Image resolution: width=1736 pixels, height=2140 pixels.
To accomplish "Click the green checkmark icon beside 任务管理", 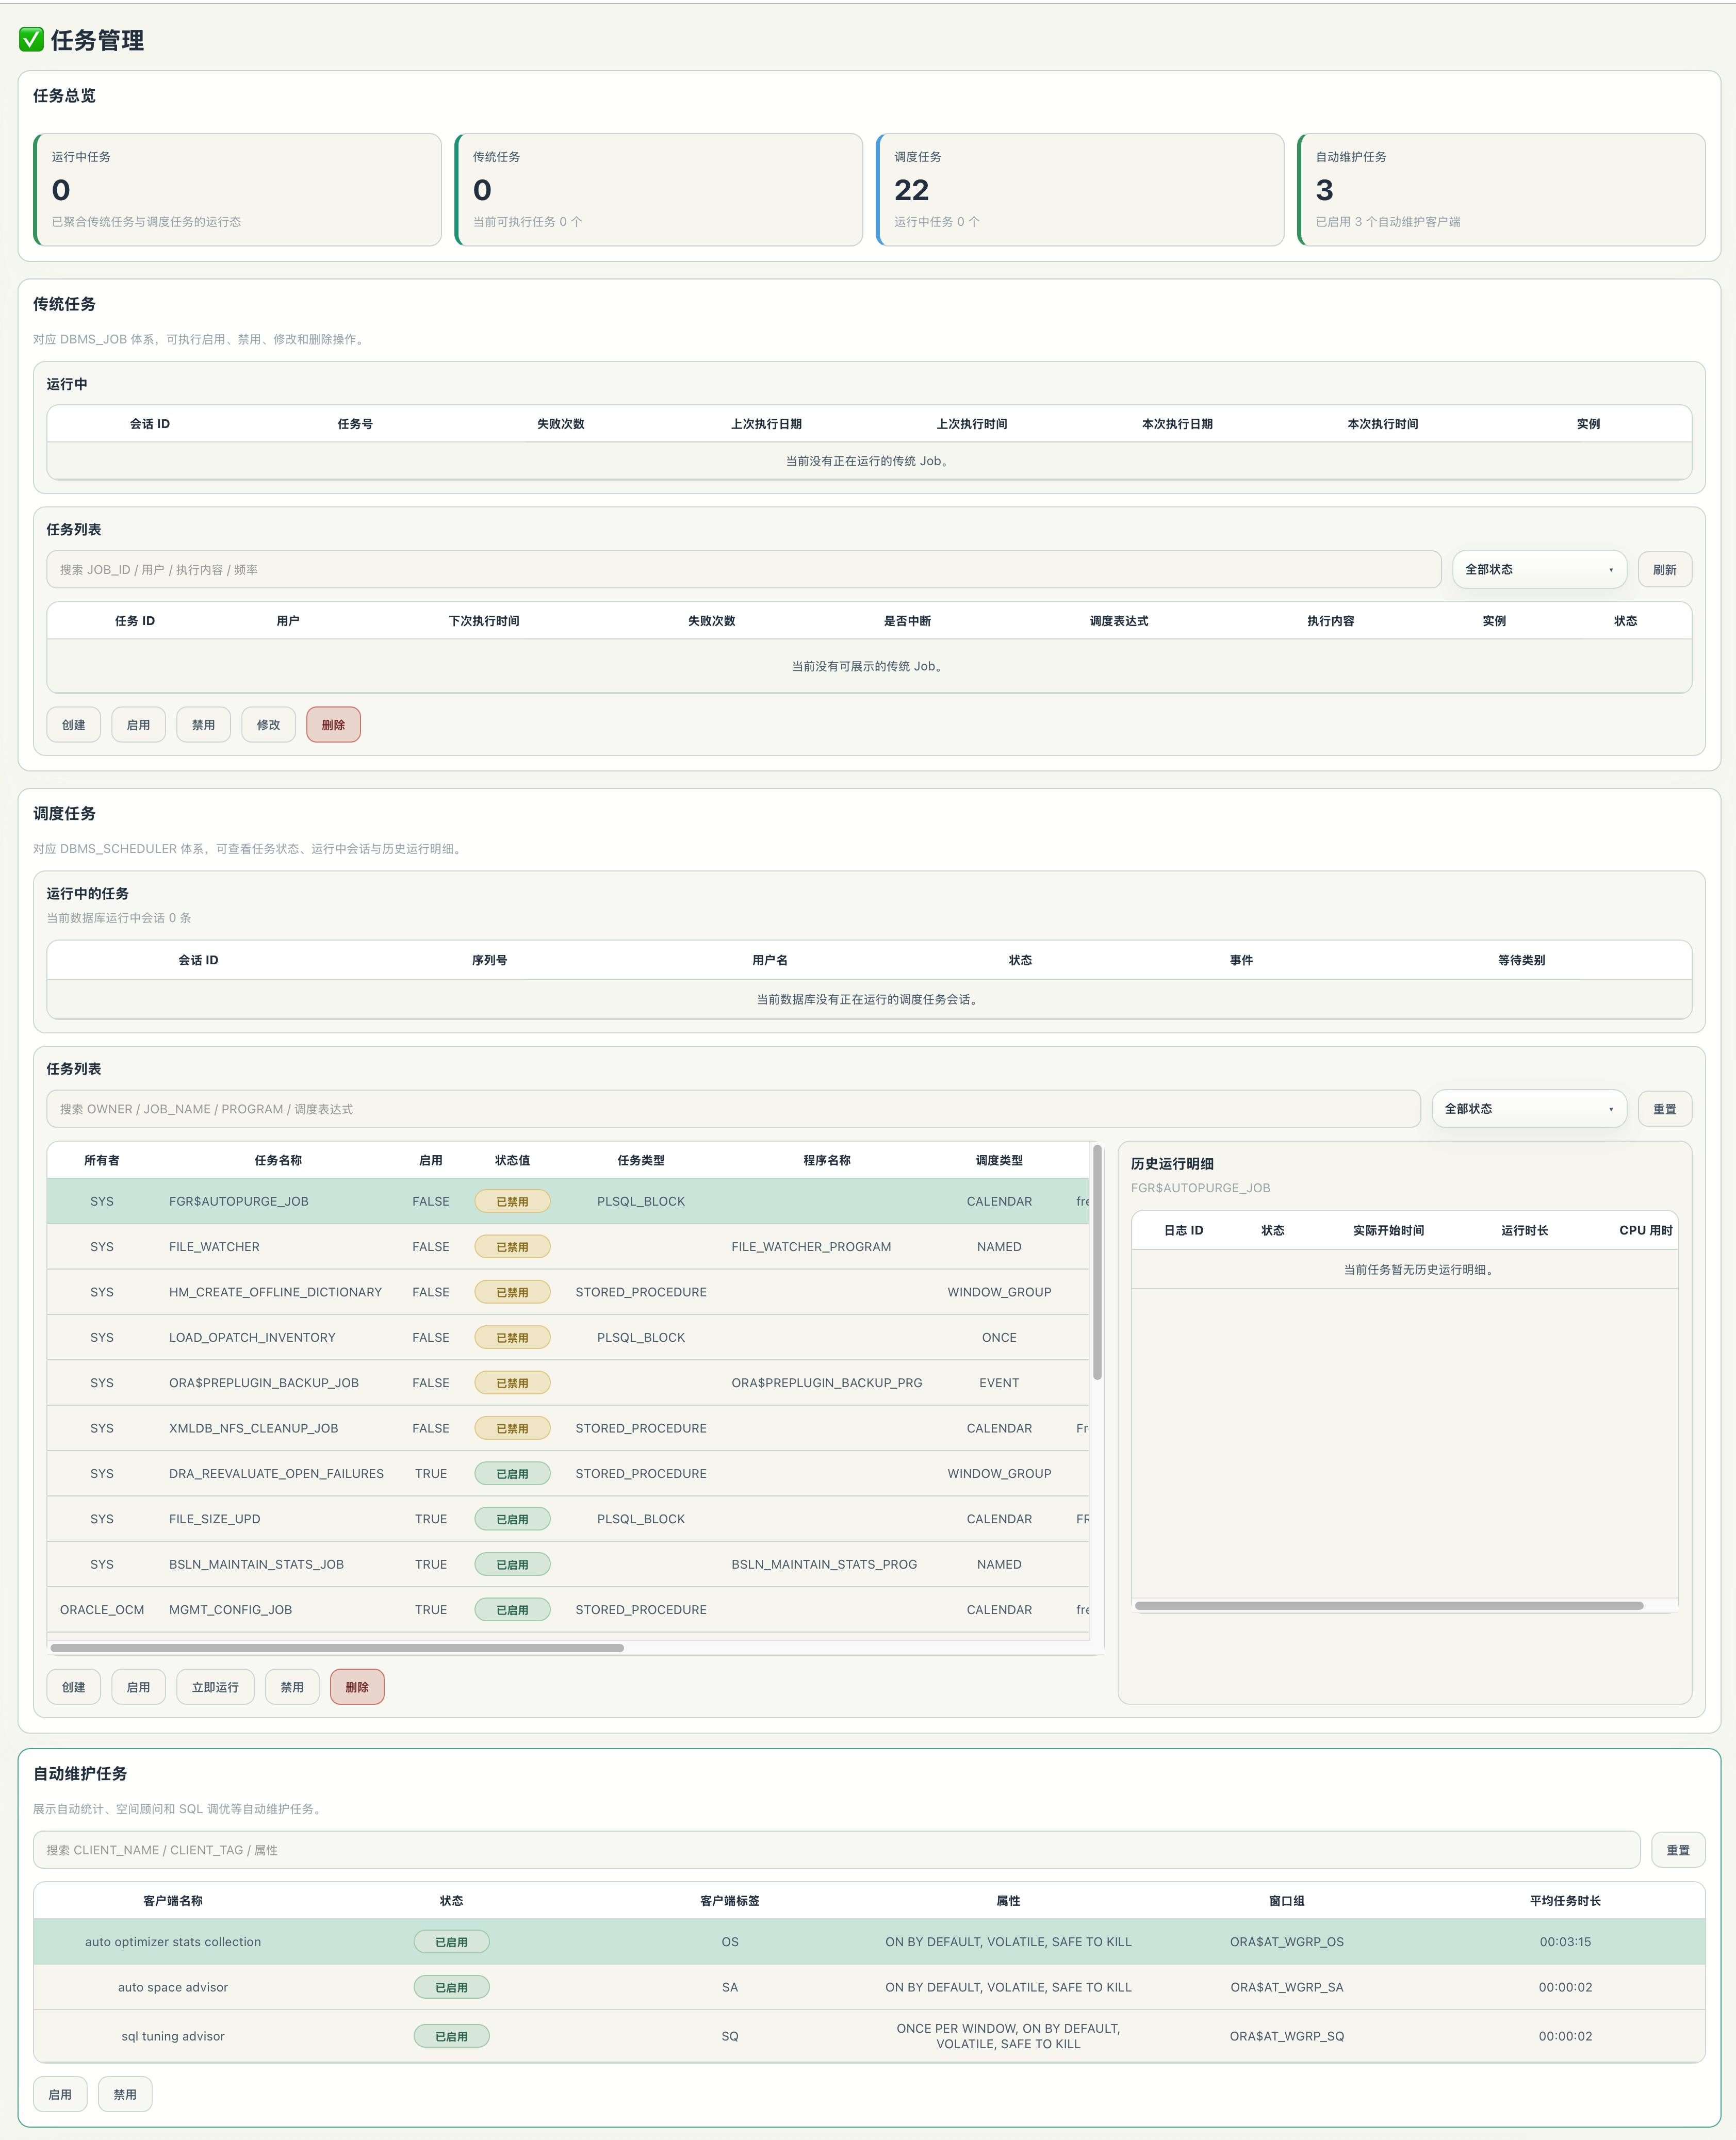I will [31, 39].
